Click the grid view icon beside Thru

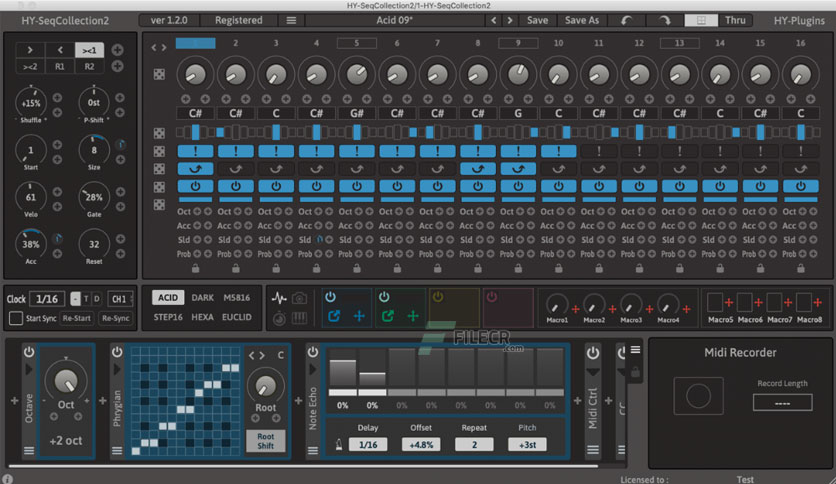pyautogui.click(x=701, y=20)
